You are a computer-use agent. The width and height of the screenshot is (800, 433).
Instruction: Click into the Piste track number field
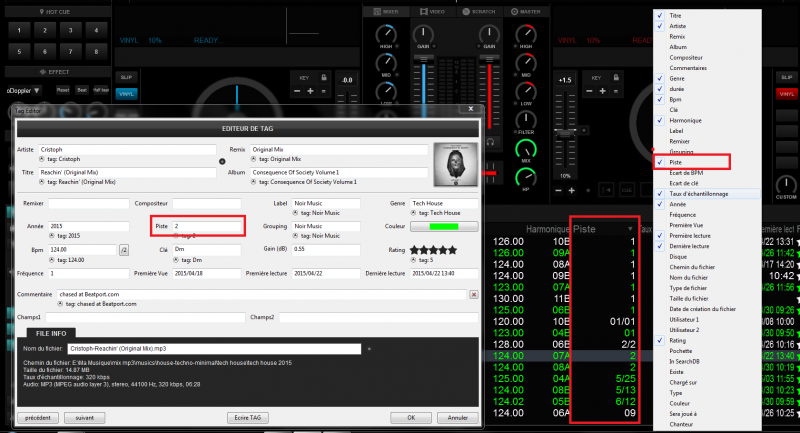205,226
